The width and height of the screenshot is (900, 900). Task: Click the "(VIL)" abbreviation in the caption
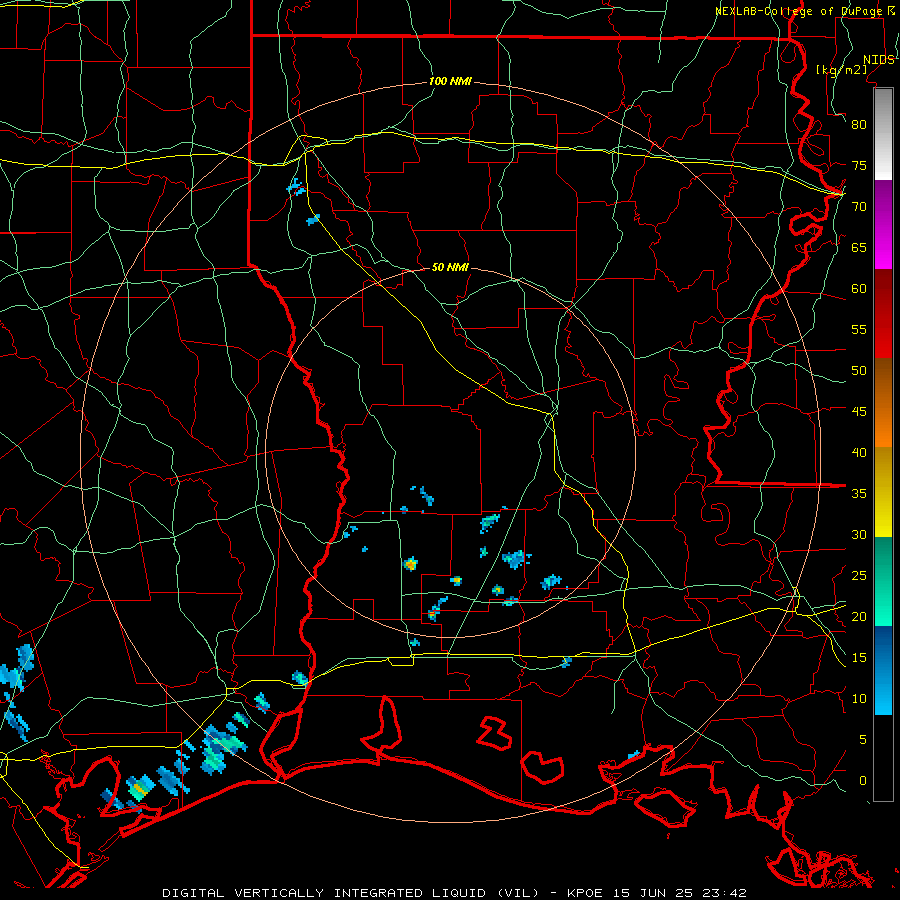click(x=518, y=893)
